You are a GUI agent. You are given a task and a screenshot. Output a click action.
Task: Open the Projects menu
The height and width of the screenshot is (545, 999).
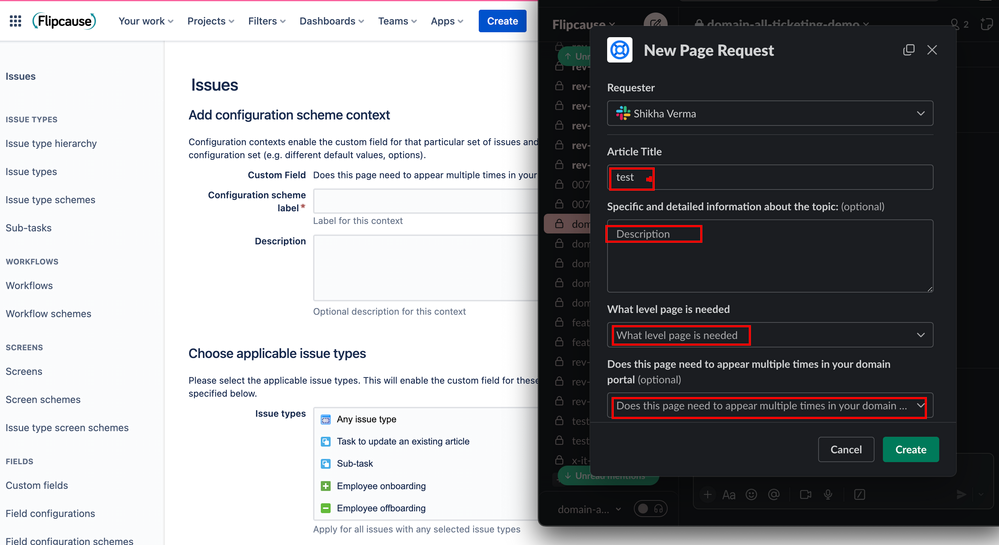211,21
